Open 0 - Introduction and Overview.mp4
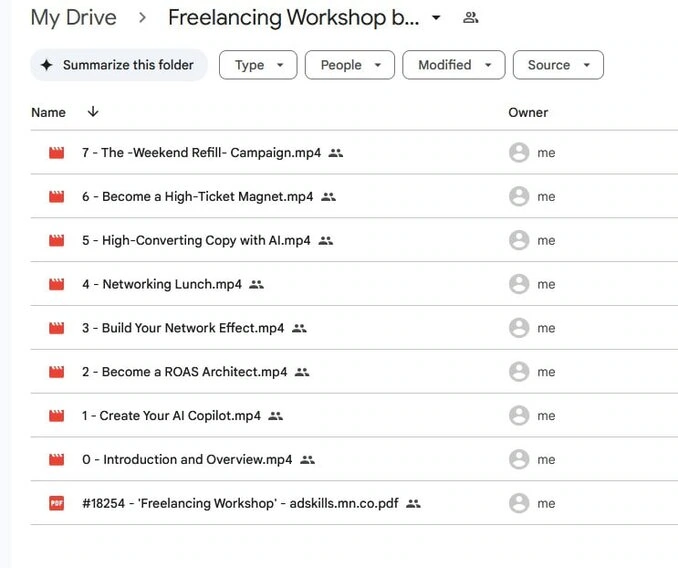The image size is (678, 568). (187, 460)
